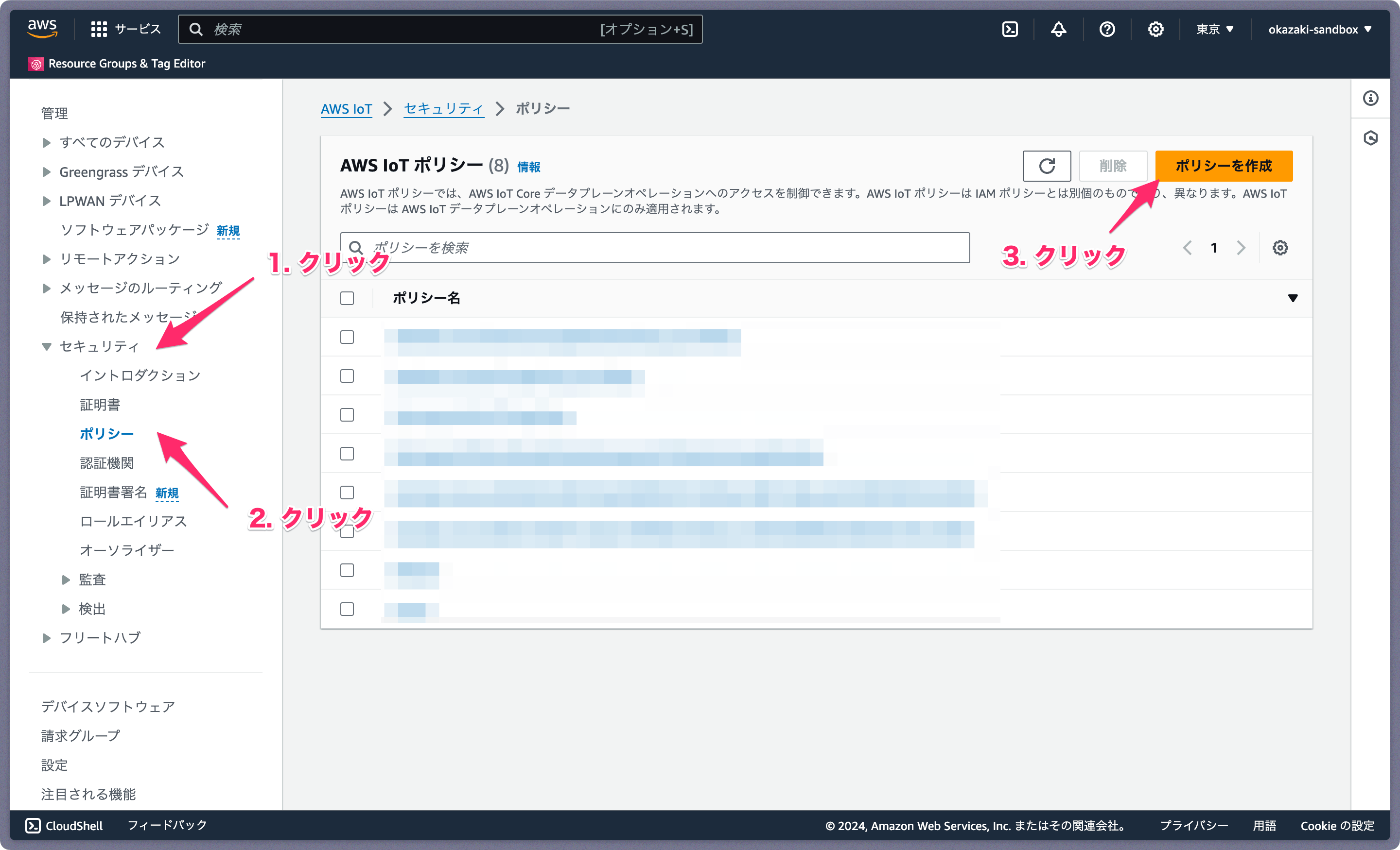1400x850 pixels.
Task: Open 認証機関 in sidebar
Action: (x=107, y=463)
